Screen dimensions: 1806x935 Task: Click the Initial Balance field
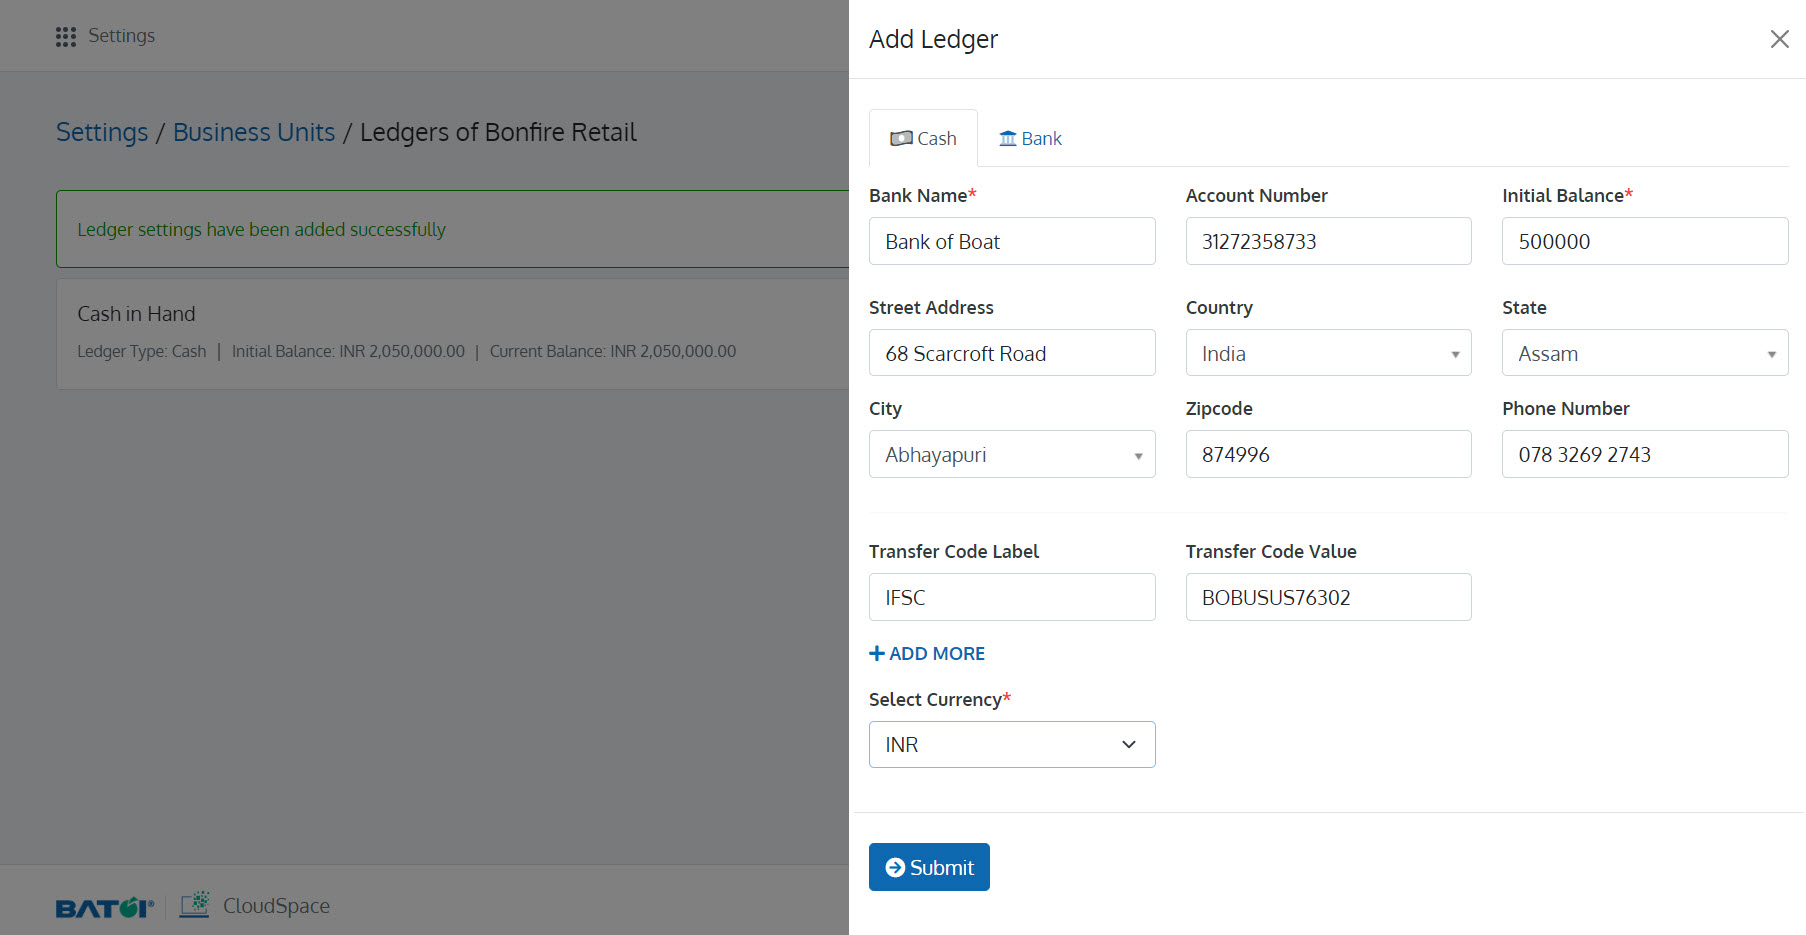click(x=1645, y=241)
